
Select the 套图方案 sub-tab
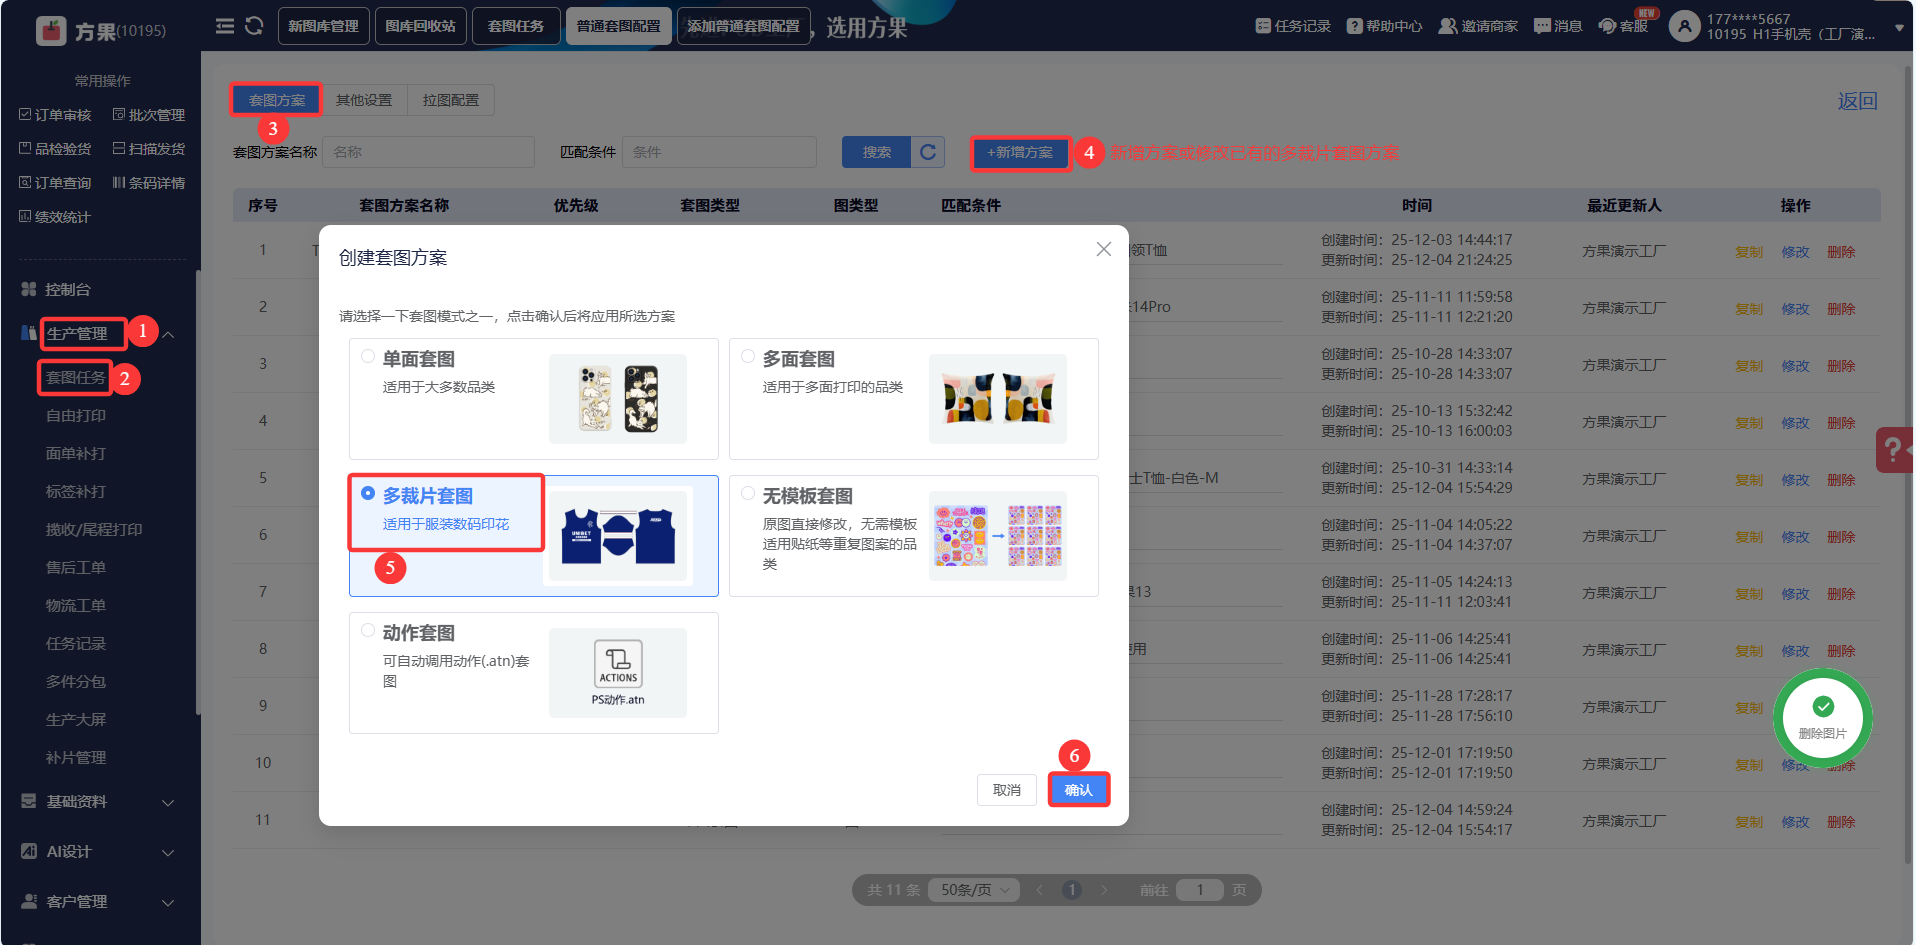pyautogui.click(x=277, y=100)
